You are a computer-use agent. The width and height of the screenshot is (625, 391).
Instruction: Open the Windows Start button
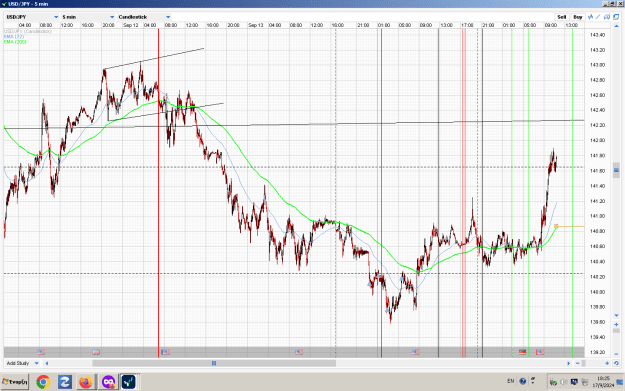(x=15, y=382)
